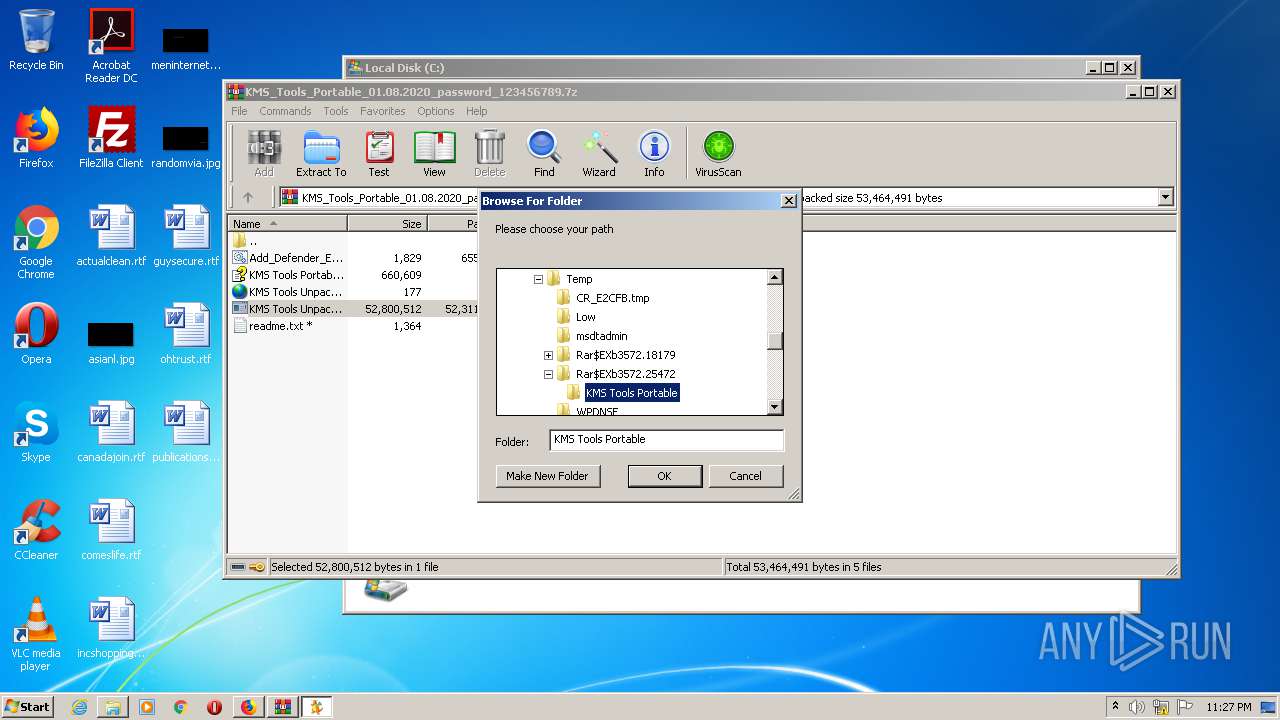Select readme.txt in the archive list

(x=280, y=326)
